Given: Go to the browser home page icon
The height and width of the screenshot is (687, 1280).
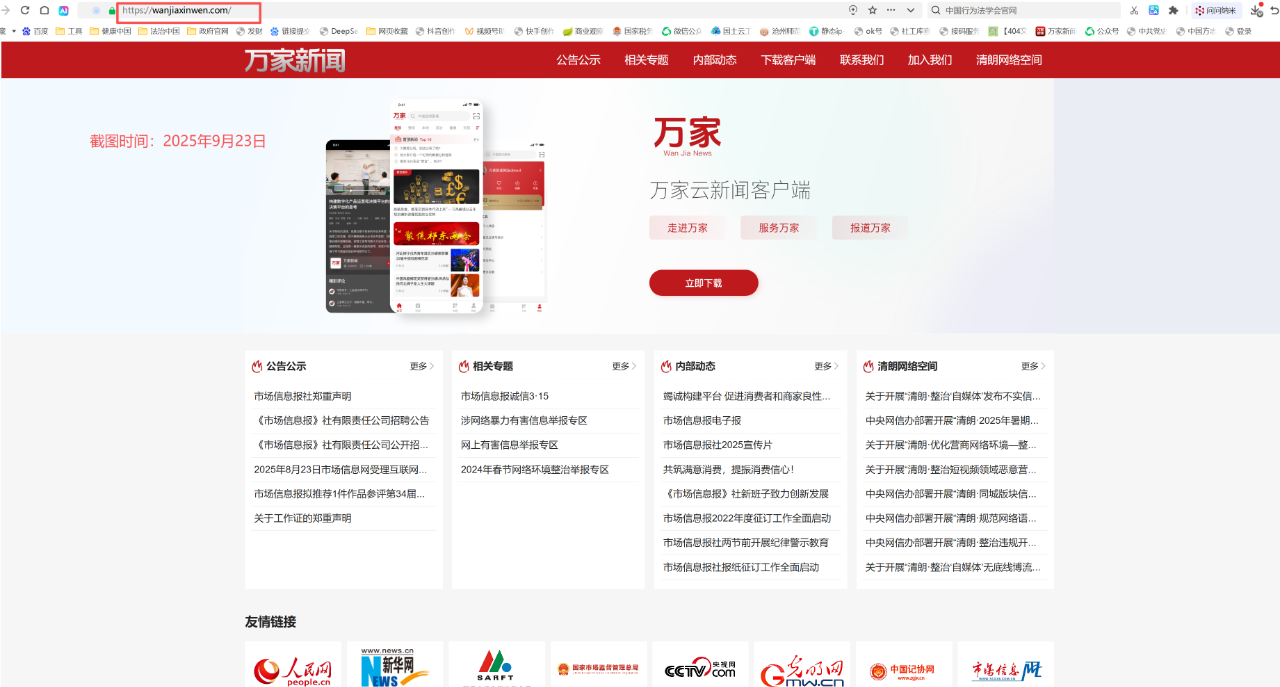Looking at the screenshot, I should coord(44,10).
